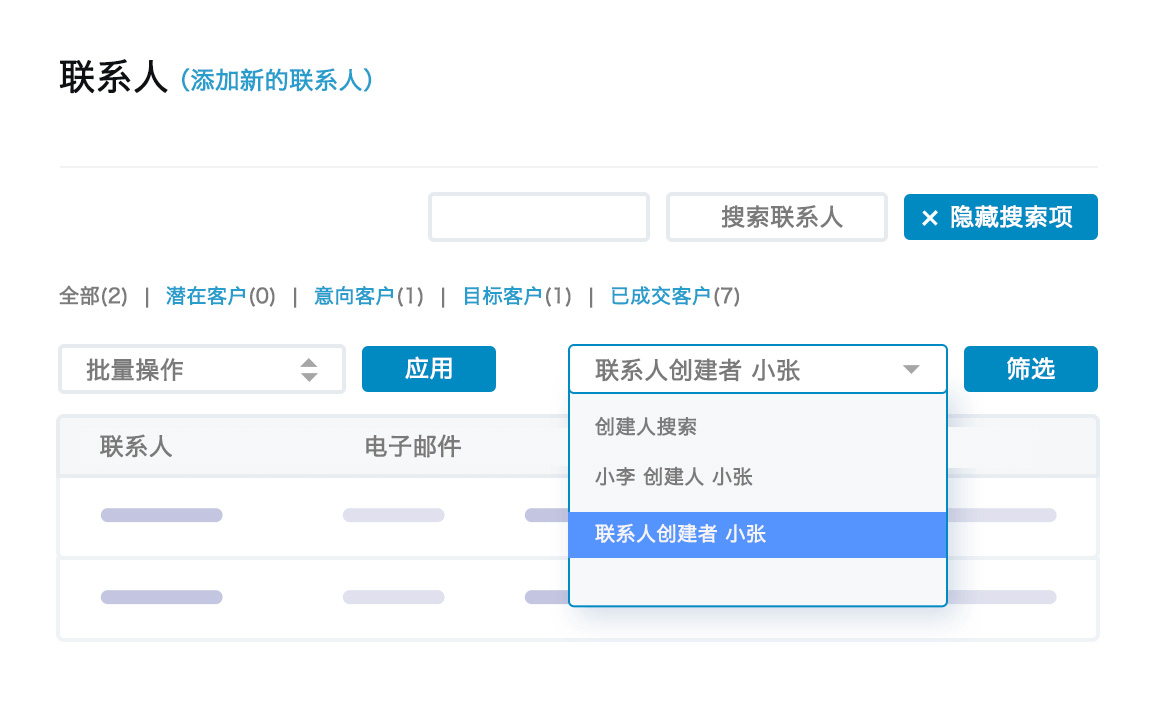This screenshot has height=720, width=1170.
Task: Click the up-down arrows on 批量操作
Action: pos(309,369)
